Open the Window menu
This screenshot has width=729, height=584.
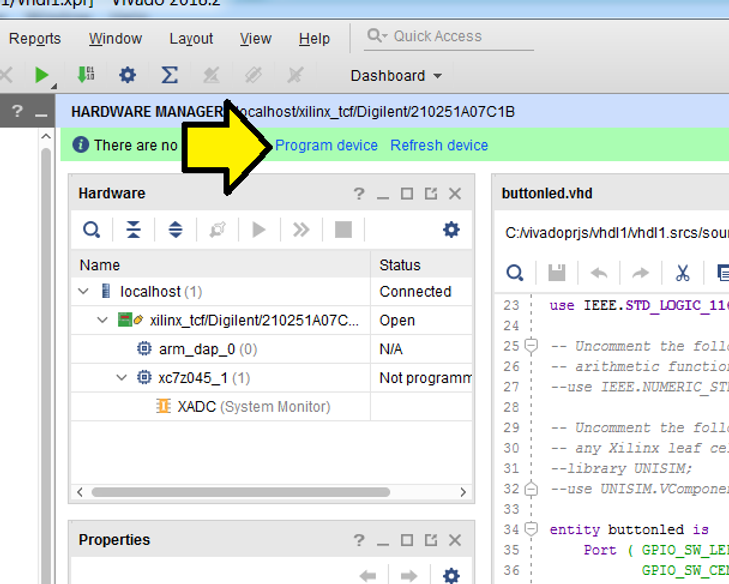[x=115, y=39]
